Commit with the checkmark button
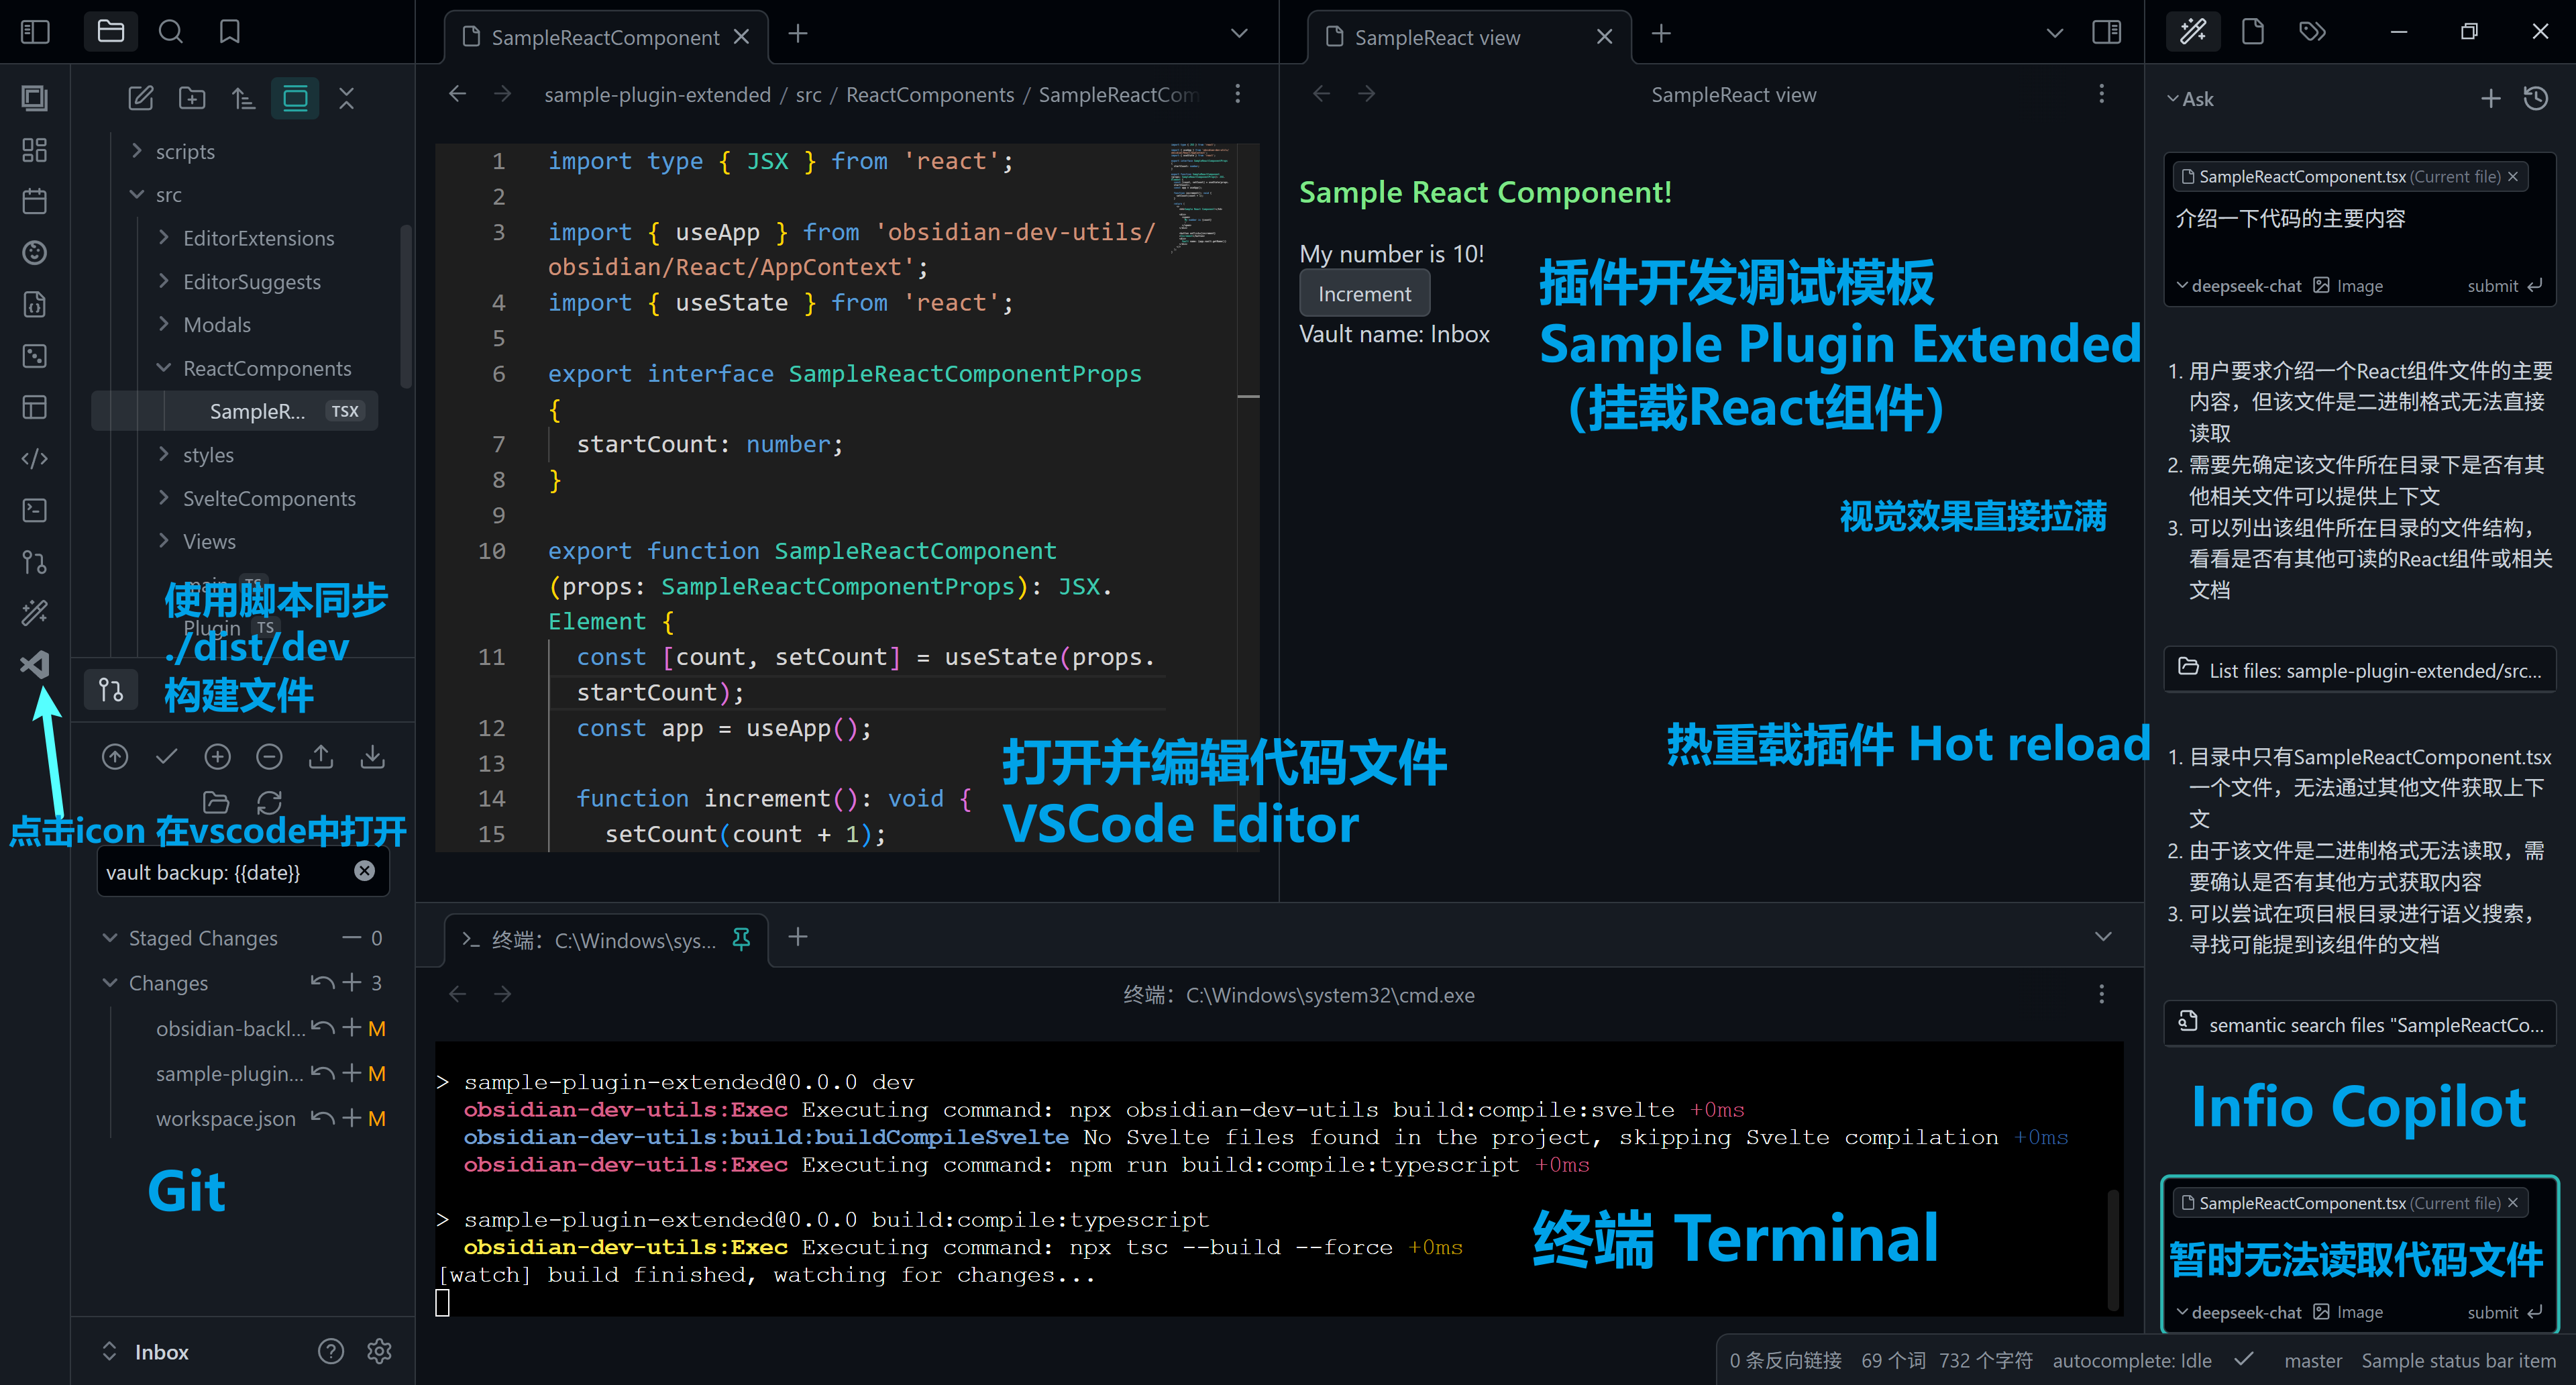The width and height of the screenshot is (2576, 1385). 166,757
